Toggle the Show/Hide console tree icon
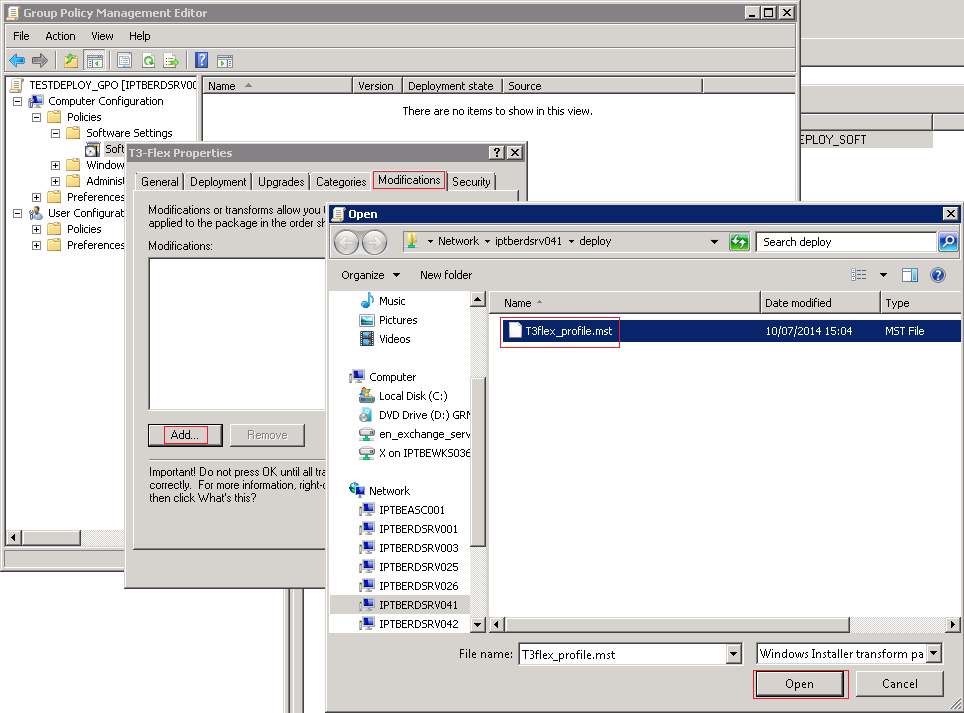The width and height of the screenshot is (964, 713). tap(94, 60)
